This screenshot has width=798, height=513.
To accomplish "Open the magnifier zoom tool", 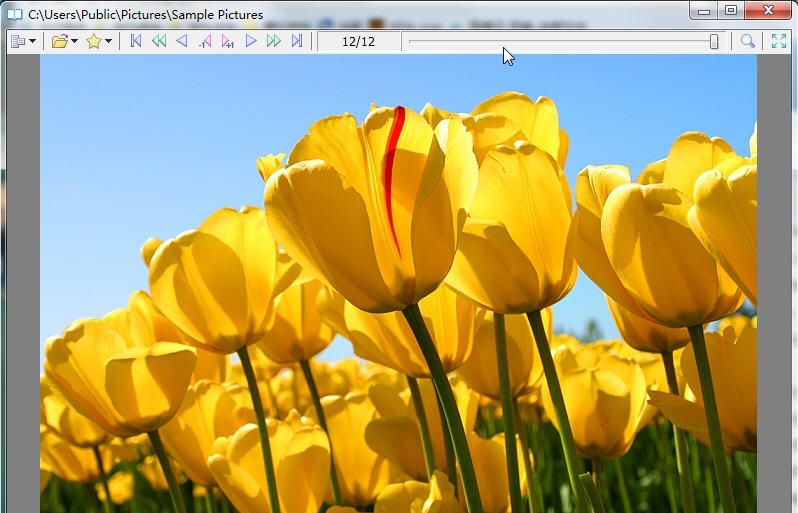I will pos(747,41).
